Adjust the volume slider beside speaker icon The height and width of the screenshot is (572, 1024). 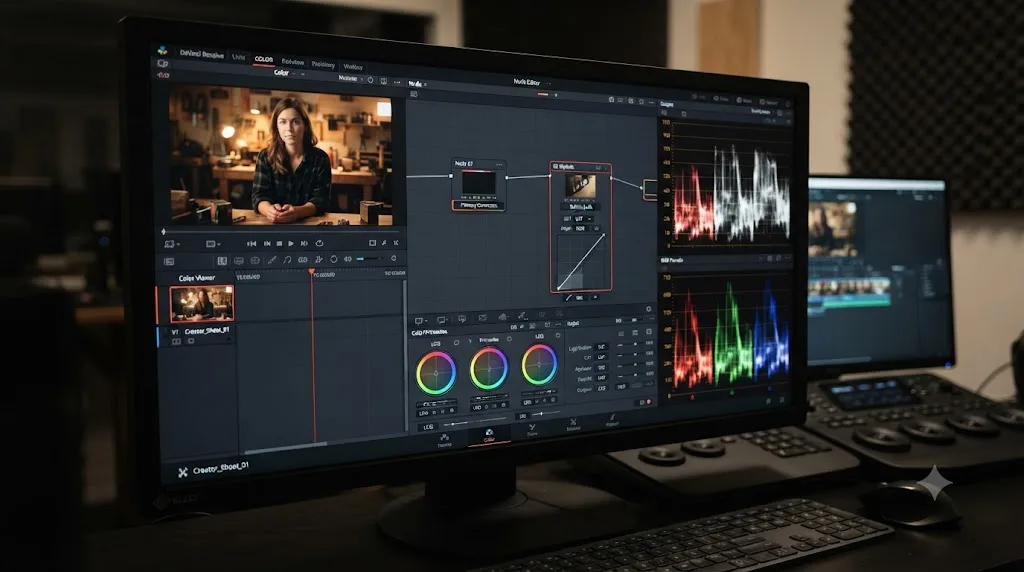pos(369,259)
